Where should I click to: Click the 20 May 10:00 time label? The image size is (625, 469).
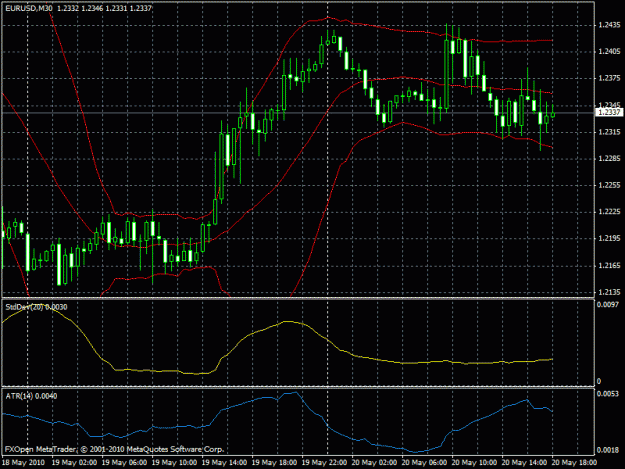pos(474,463)
